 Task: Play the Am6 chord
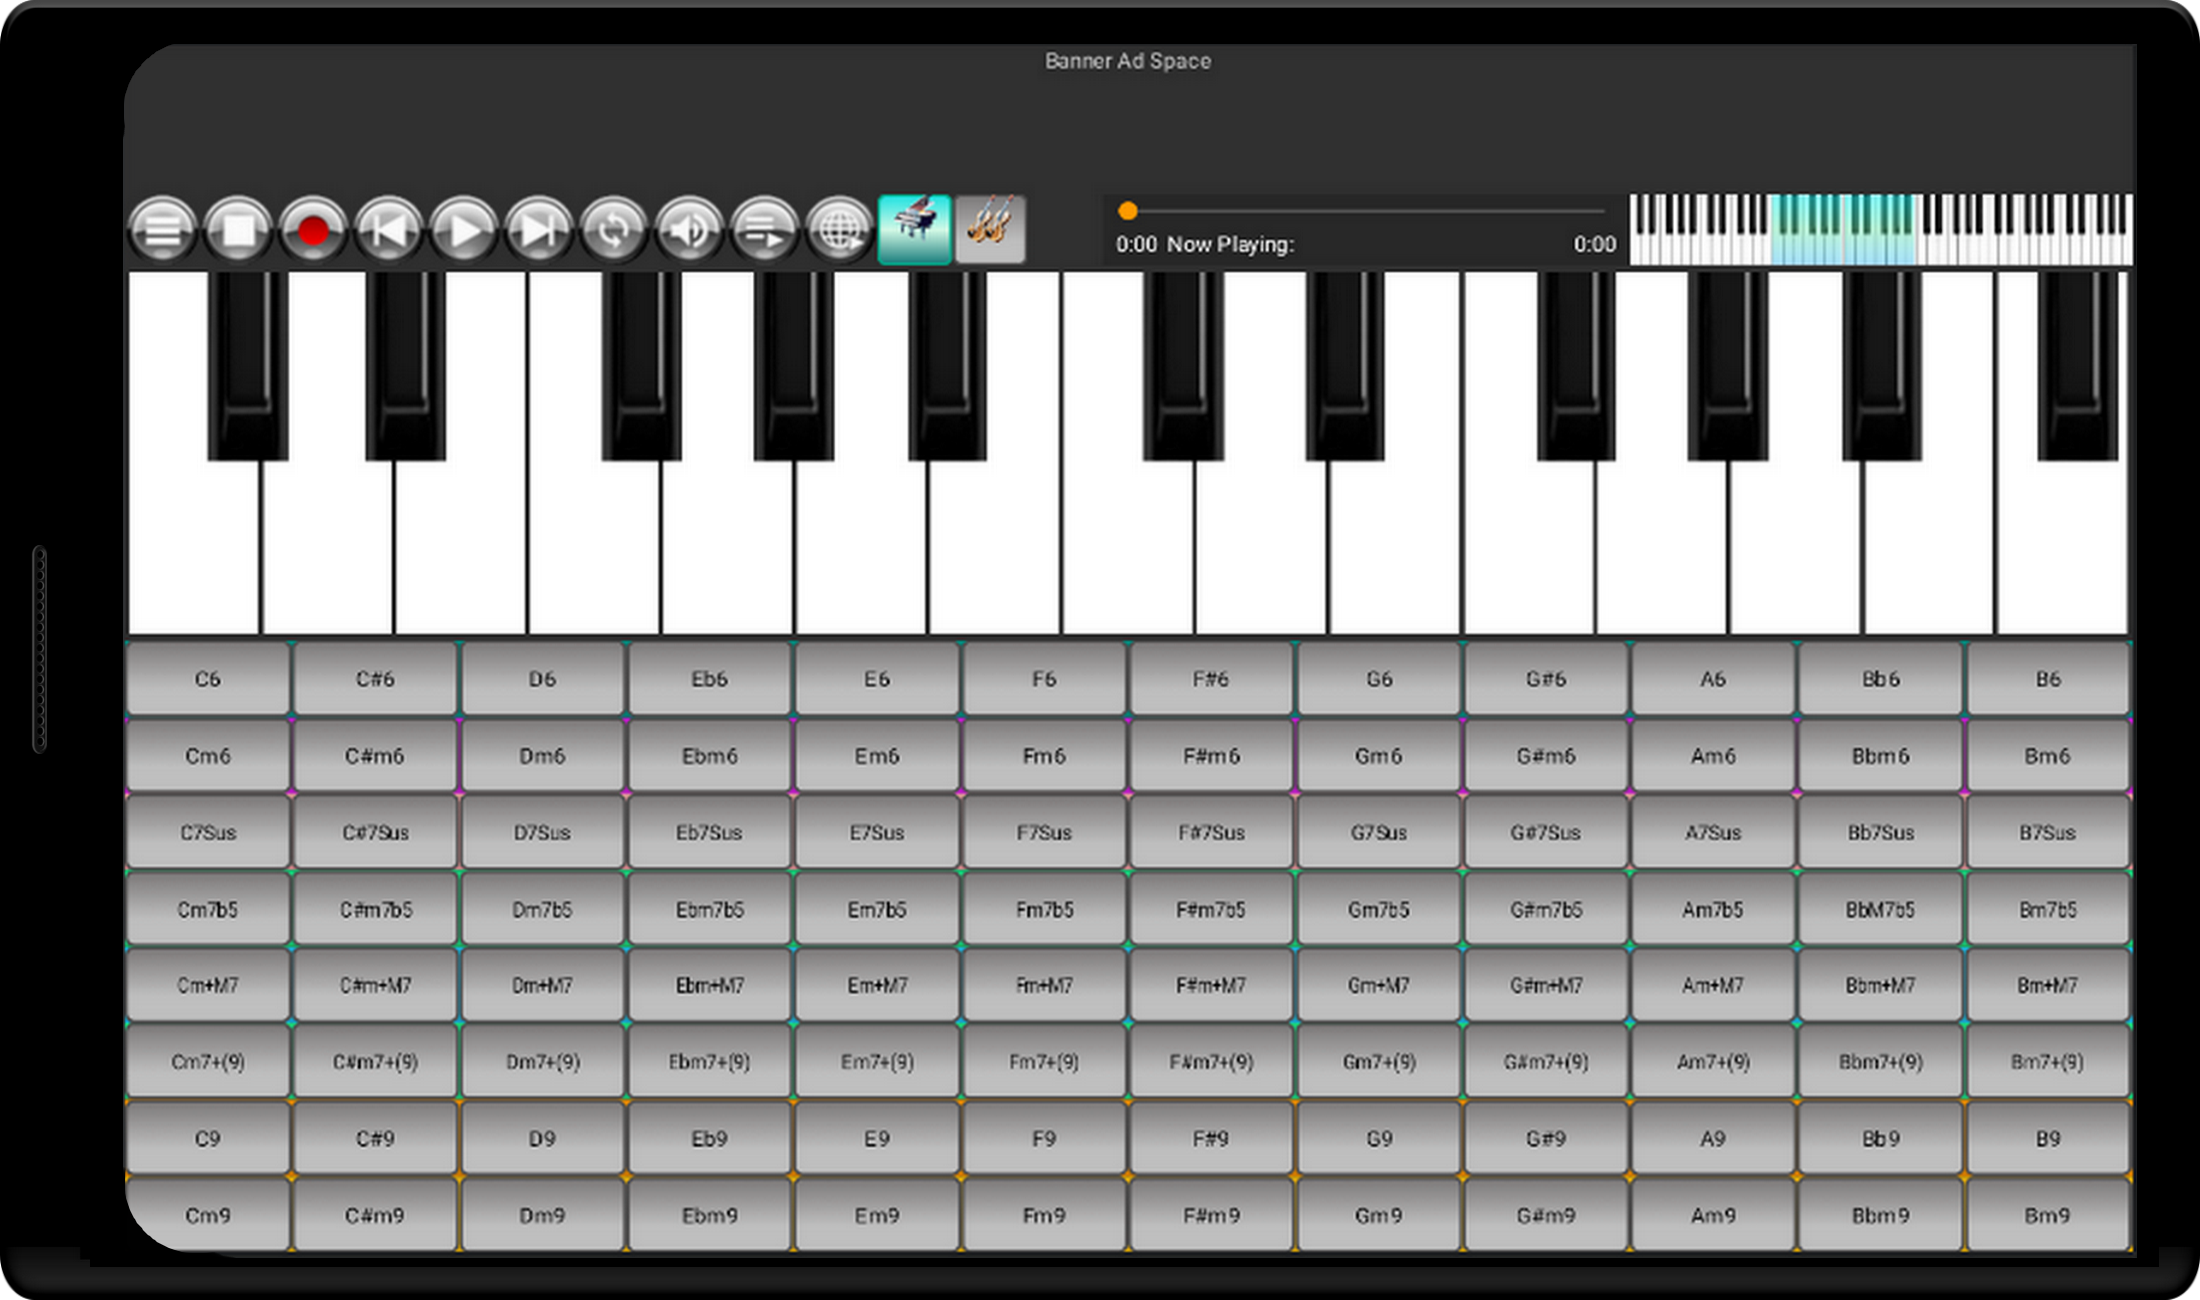click(1713, 756)
